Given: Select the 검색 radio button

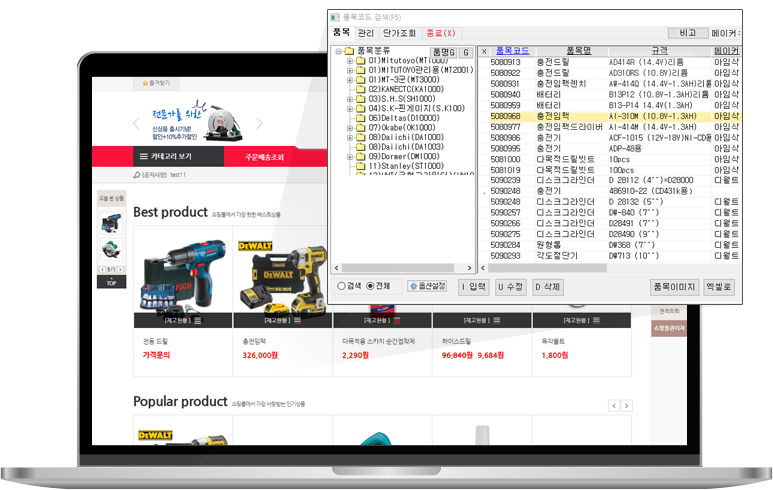Looking at the screenshot, I should (341, 286).
